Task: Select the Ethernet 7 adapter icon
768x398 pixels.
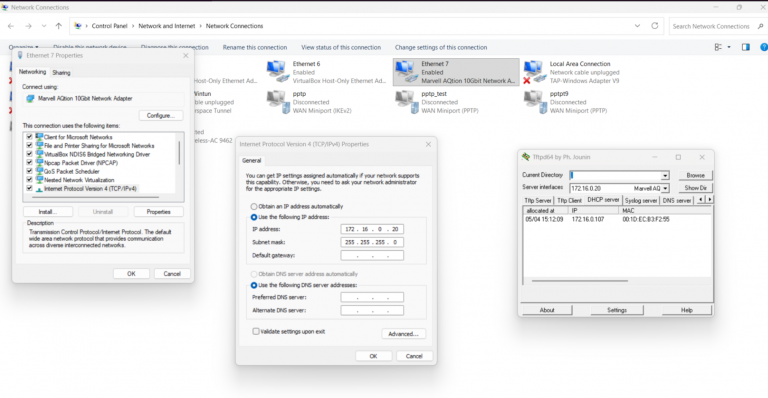Action: pos(406,71)
